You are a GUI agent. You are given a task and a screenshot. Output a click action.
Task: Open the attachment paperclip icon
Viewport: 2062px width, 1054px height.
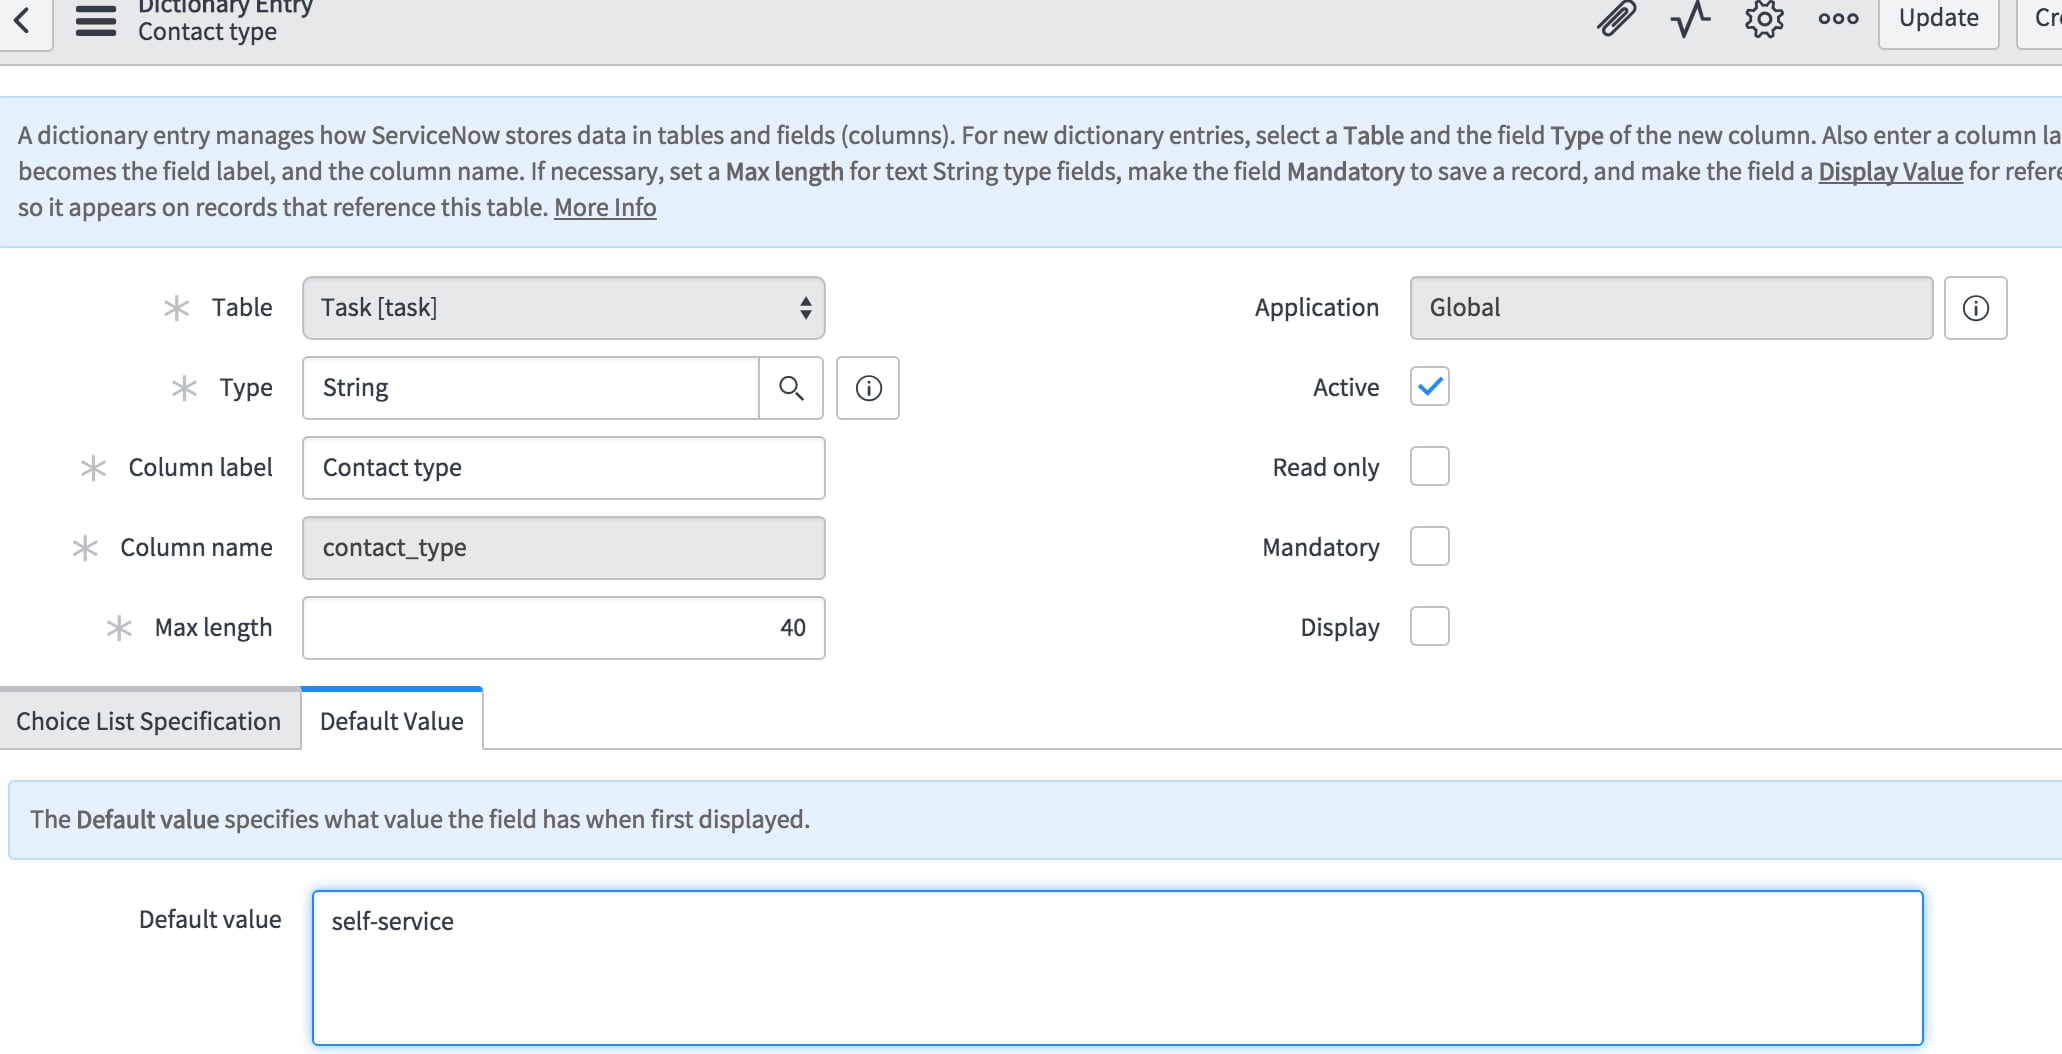(1614, 18)
